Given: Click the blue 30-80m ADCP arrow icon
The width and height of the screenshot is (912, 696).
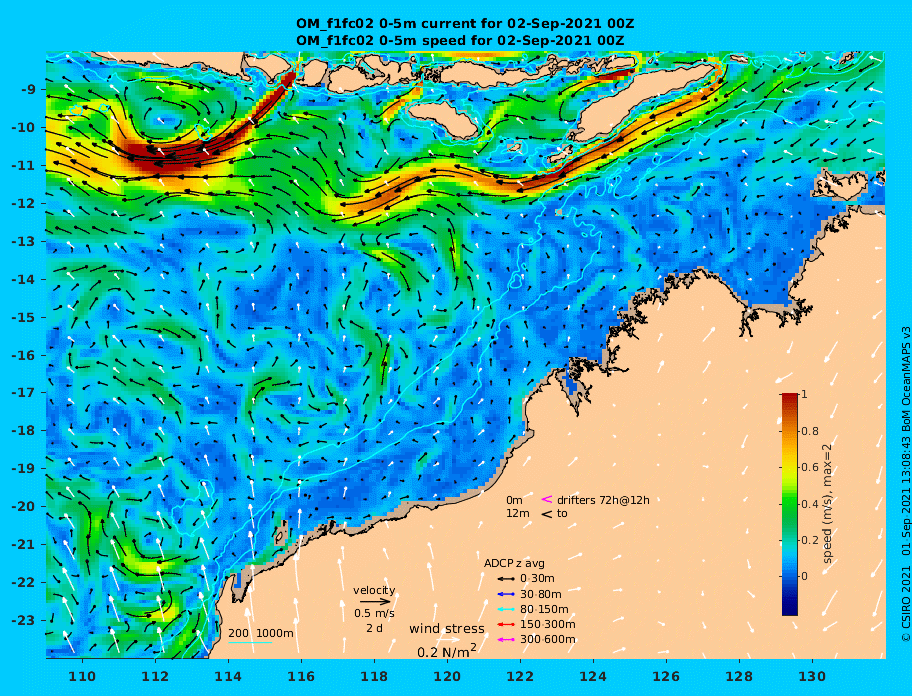Looking at the screenshot, I should click(x=506, y=594).
